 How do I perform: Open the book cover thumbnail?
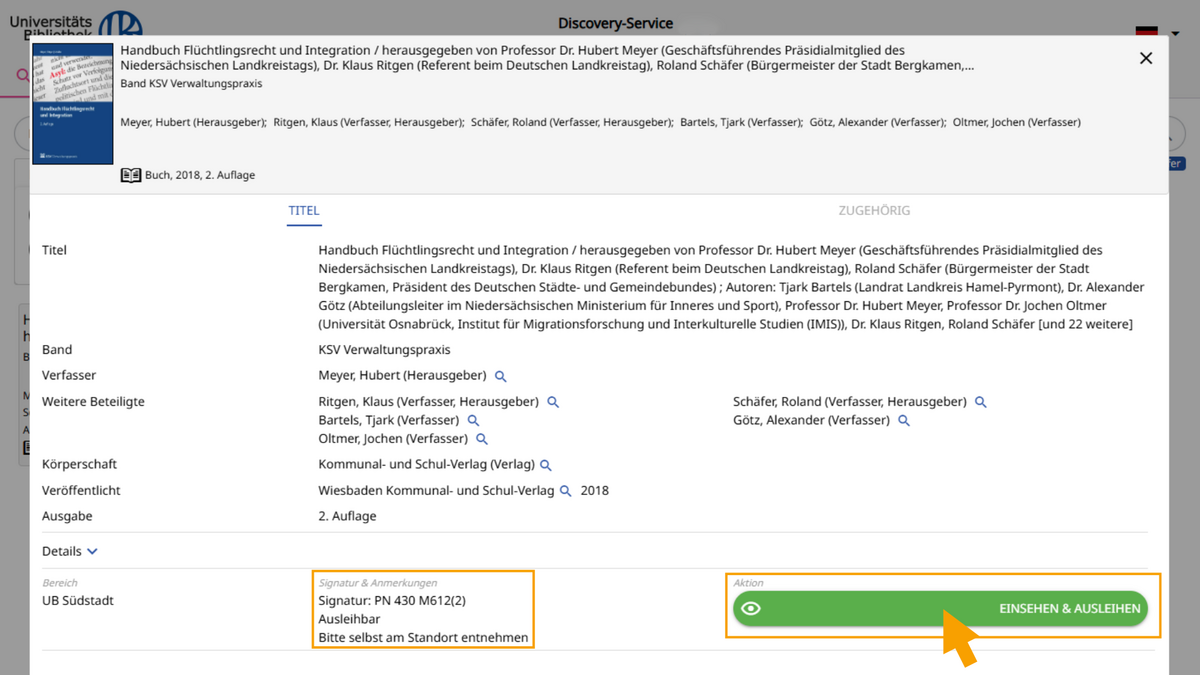(73, 104)
